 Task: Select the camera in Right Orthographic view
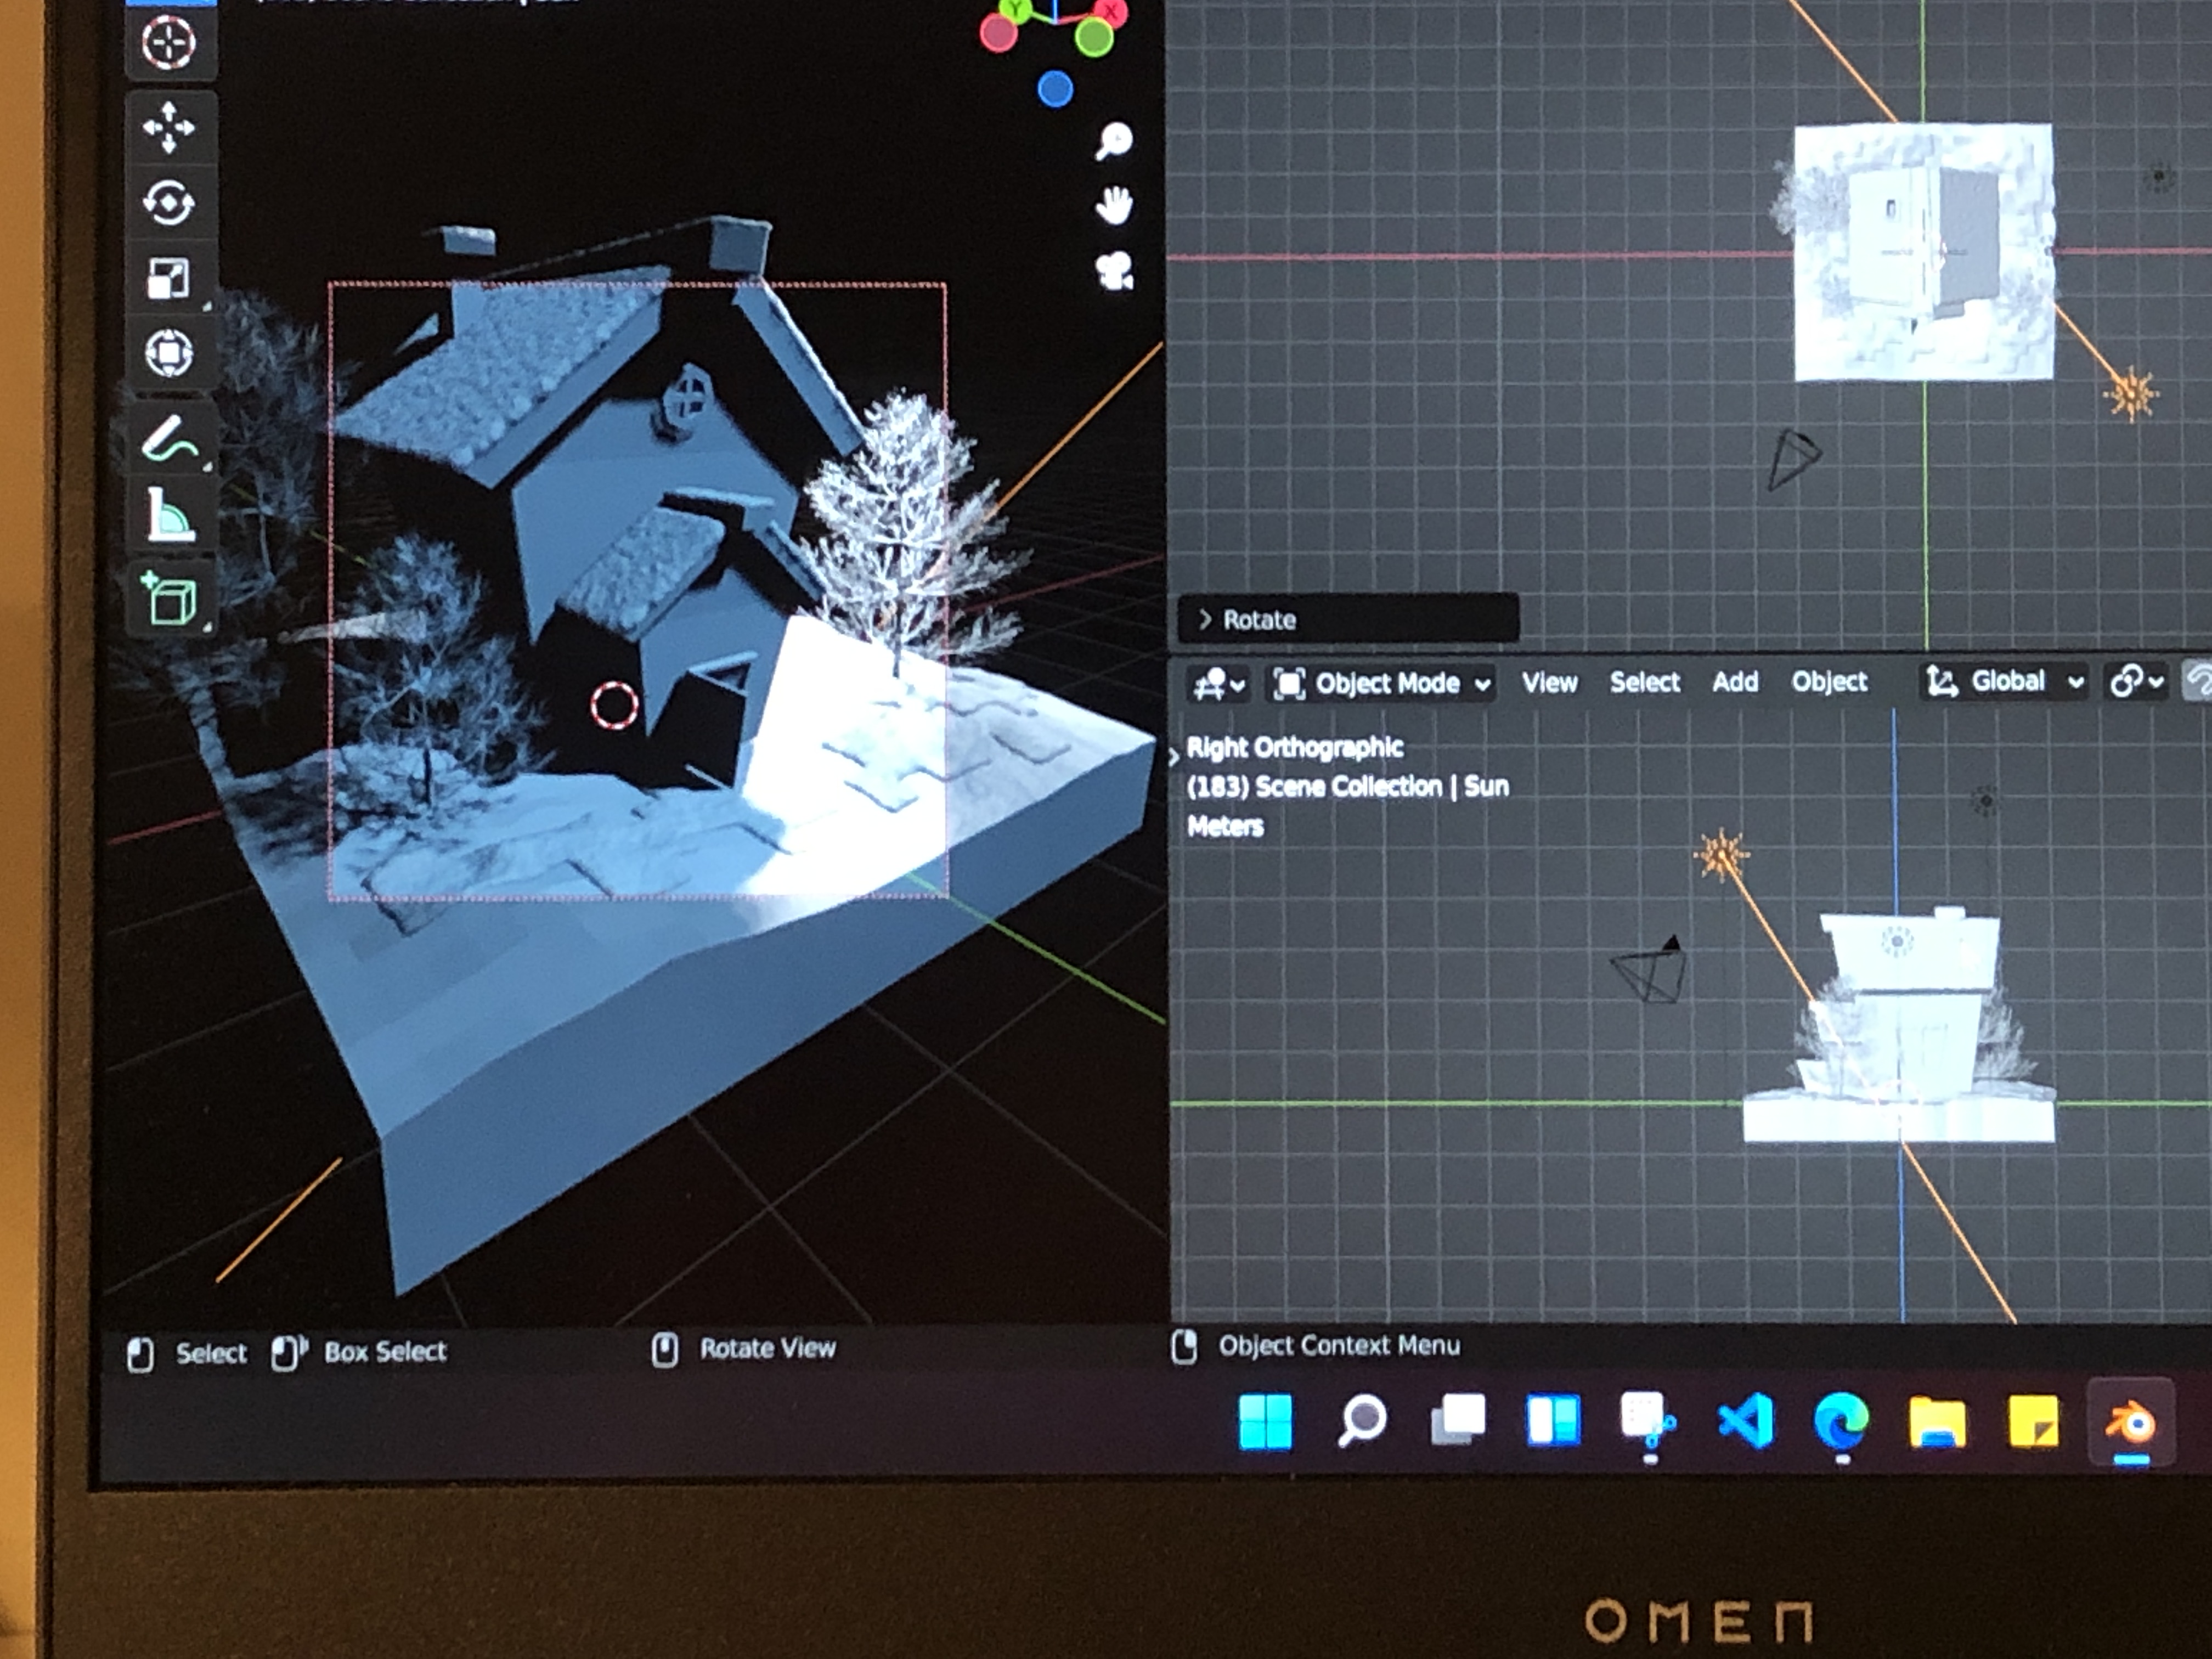coord(1649,969)
